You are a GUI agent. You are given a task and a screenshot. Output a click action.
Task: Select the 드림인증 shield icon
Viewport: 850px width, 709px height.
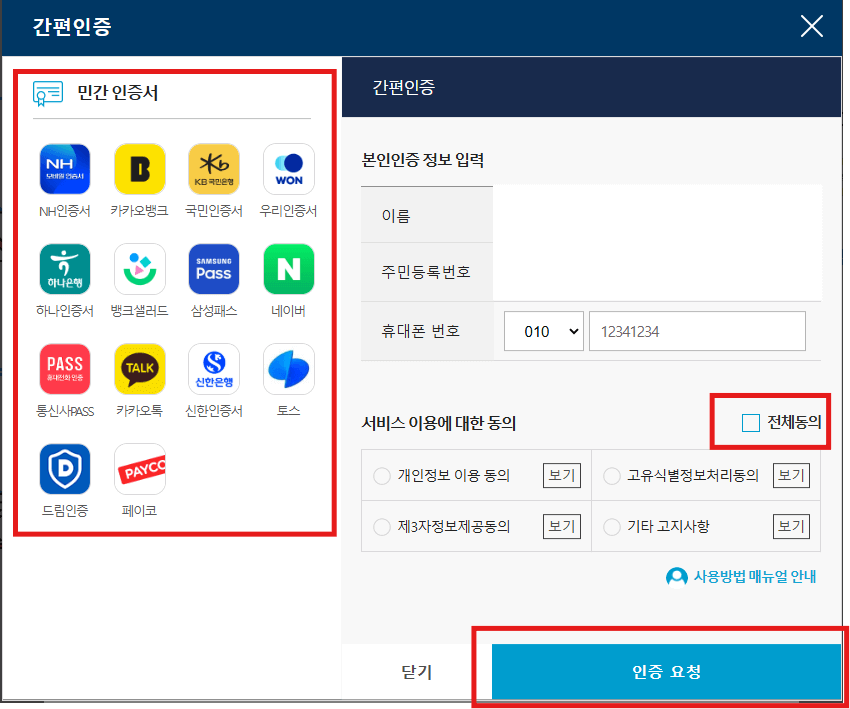tap(65, 469)
